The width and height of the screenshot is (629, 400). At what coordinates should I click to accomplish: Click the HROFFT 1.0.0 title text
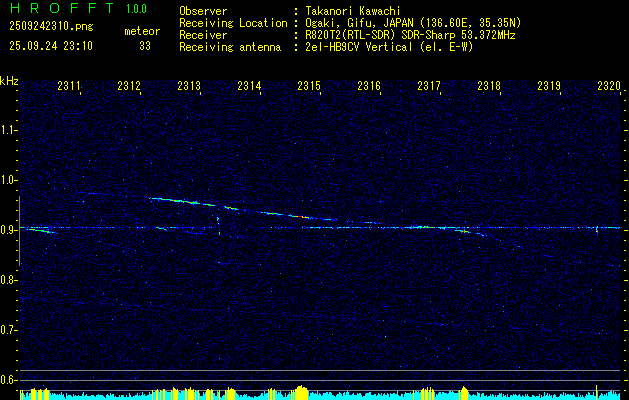(x=79, y=8)
